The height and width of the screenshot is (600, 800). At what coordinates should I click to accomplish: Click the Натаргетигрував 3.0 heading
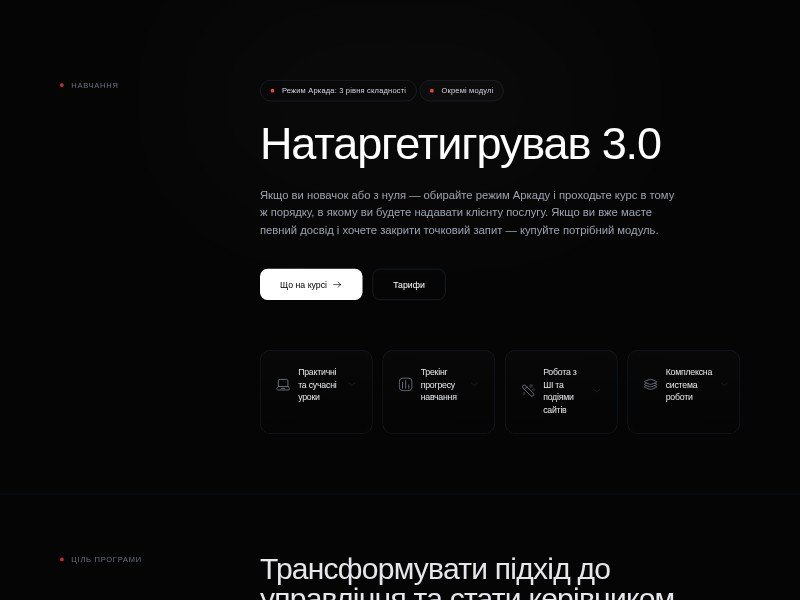(460, 143)
